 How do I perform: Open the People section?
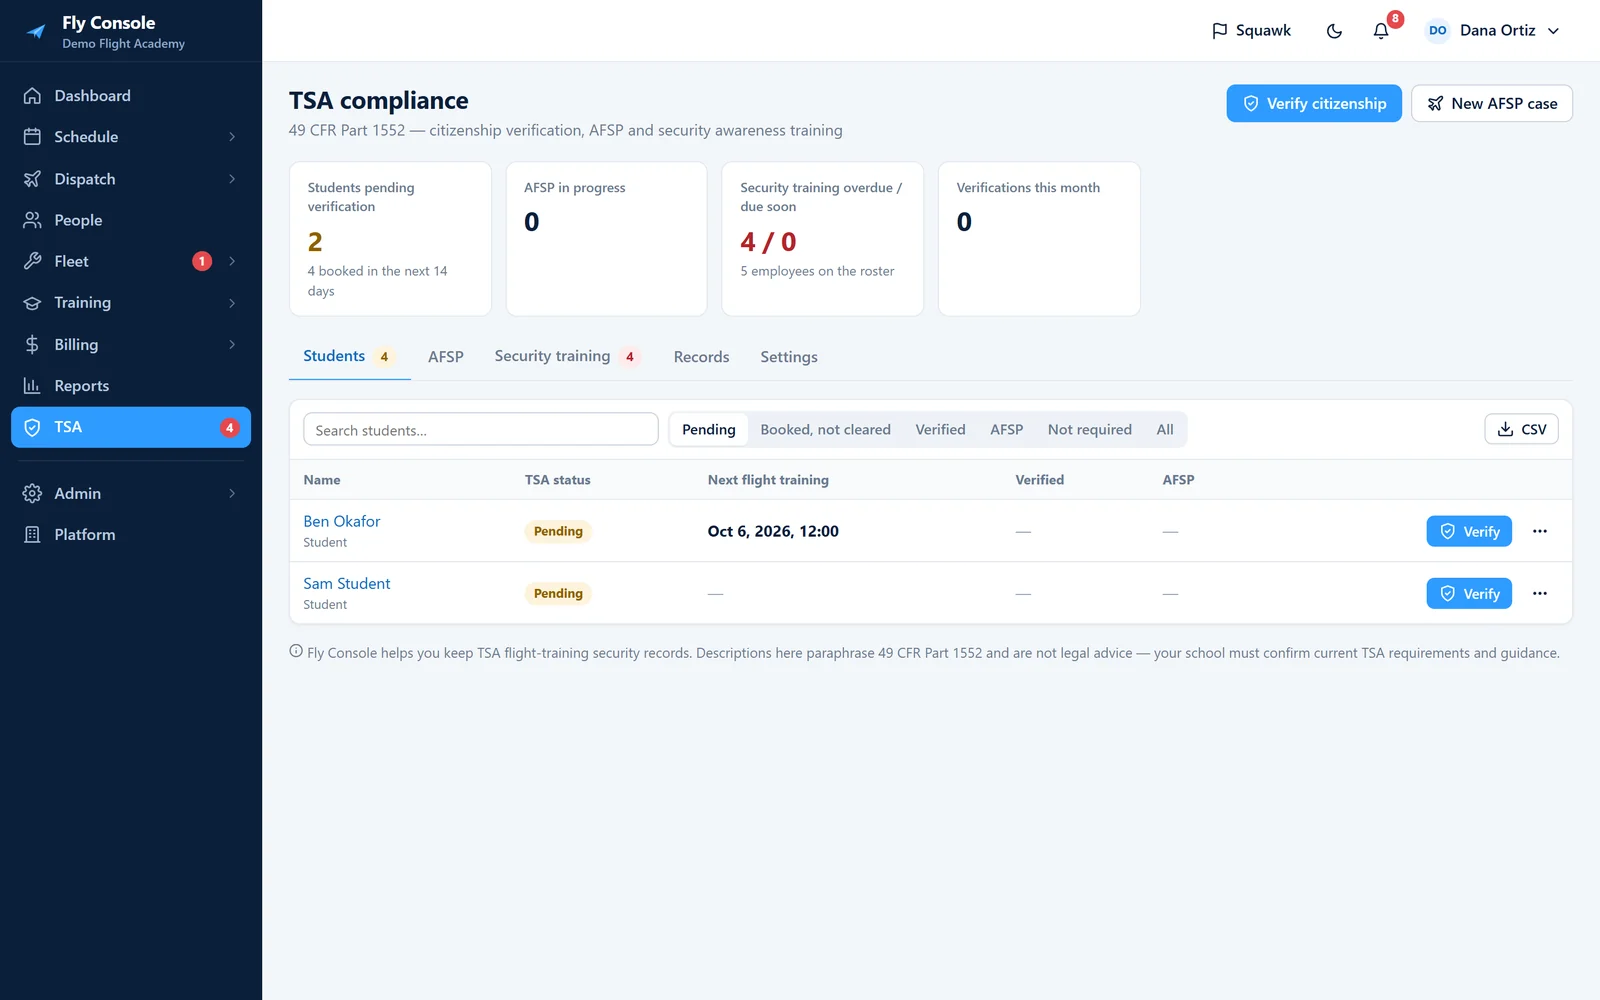pyautogui.click(x=131, y=220)
